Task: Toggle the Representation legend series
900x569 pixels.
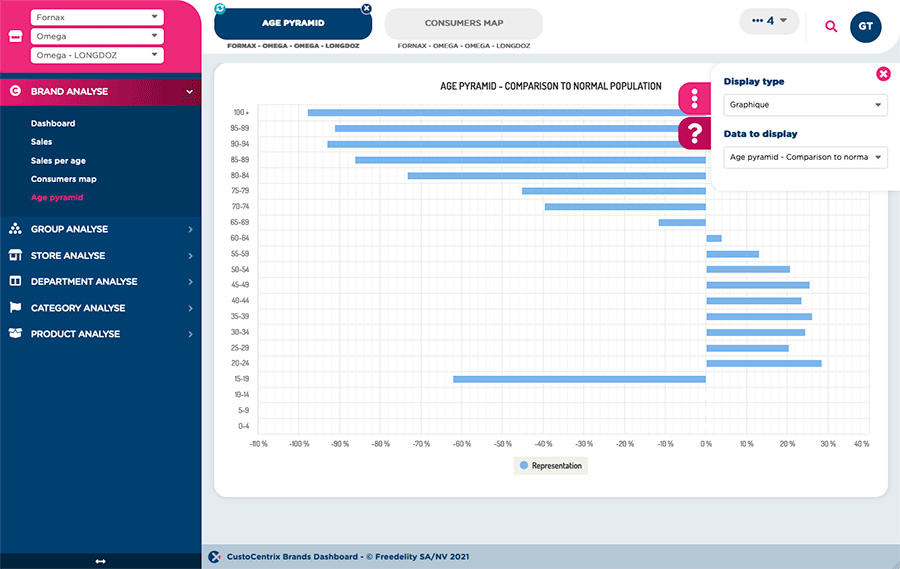Action: click(549, 466)
